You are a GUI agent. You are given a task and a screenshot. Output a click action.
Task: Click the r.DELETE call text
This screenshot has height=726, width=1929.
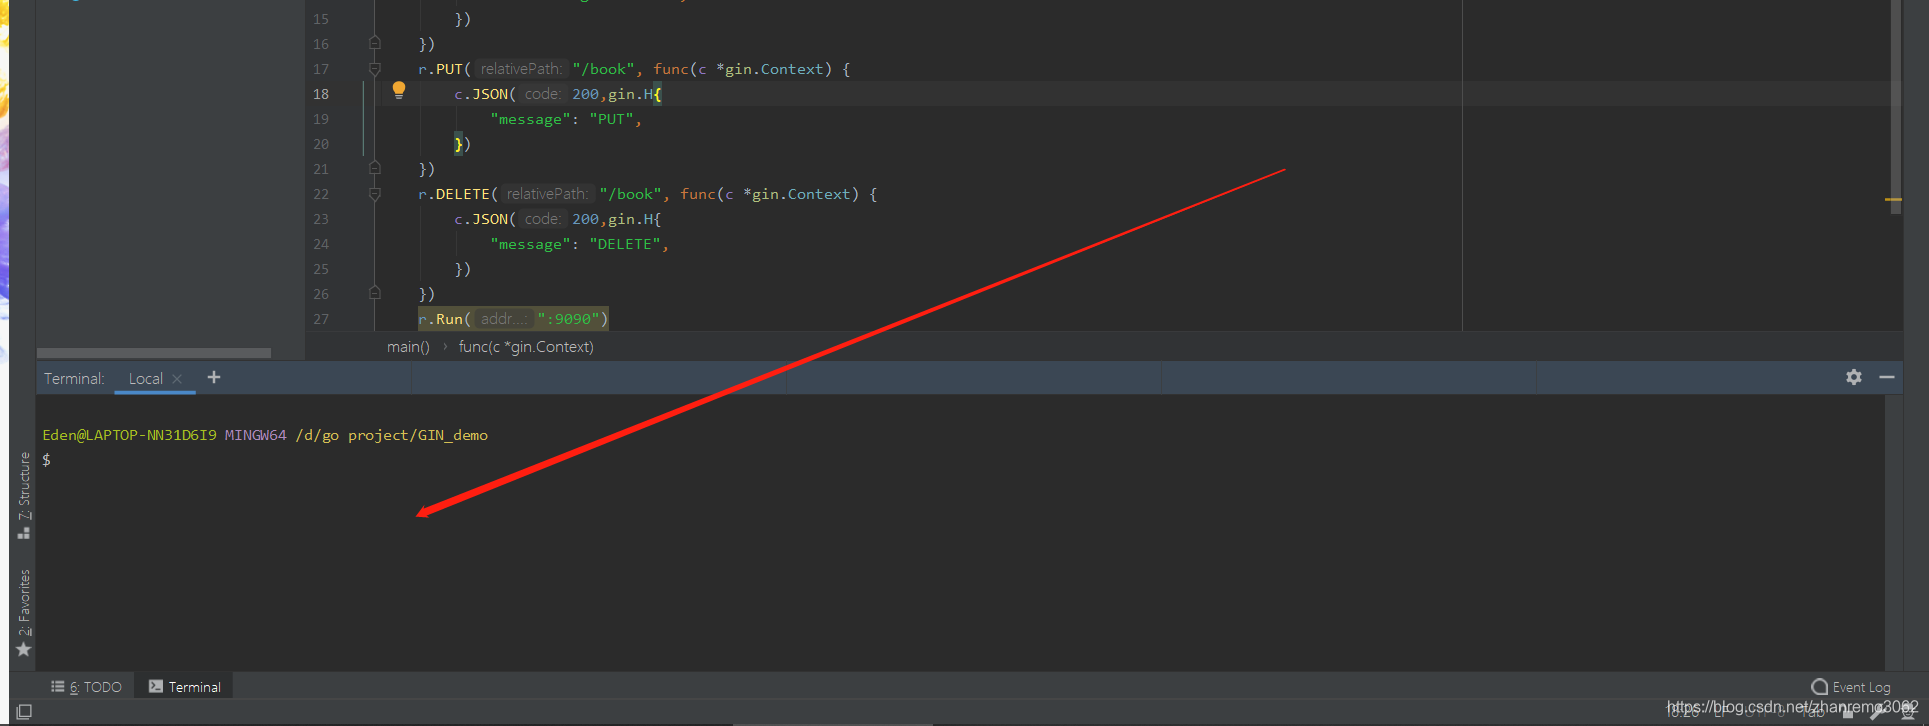tap(454, 194)
